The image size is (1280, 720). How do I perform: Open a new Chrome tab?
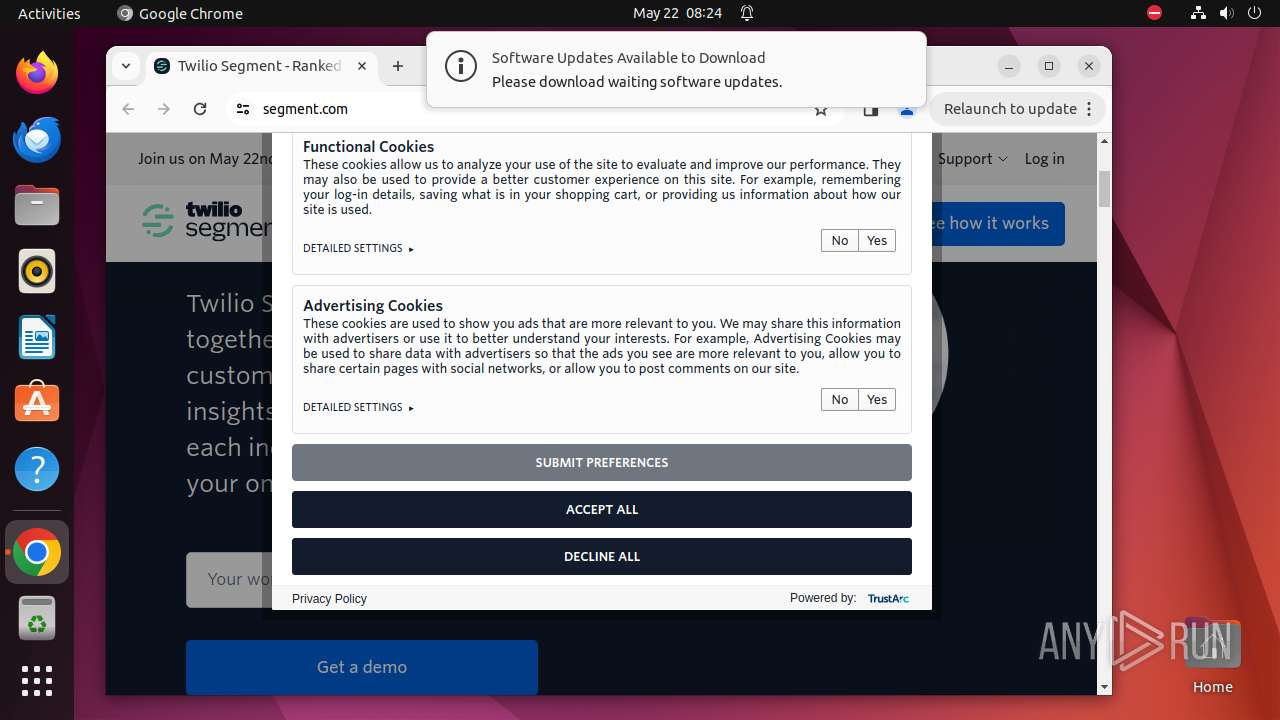pos(398,66)
